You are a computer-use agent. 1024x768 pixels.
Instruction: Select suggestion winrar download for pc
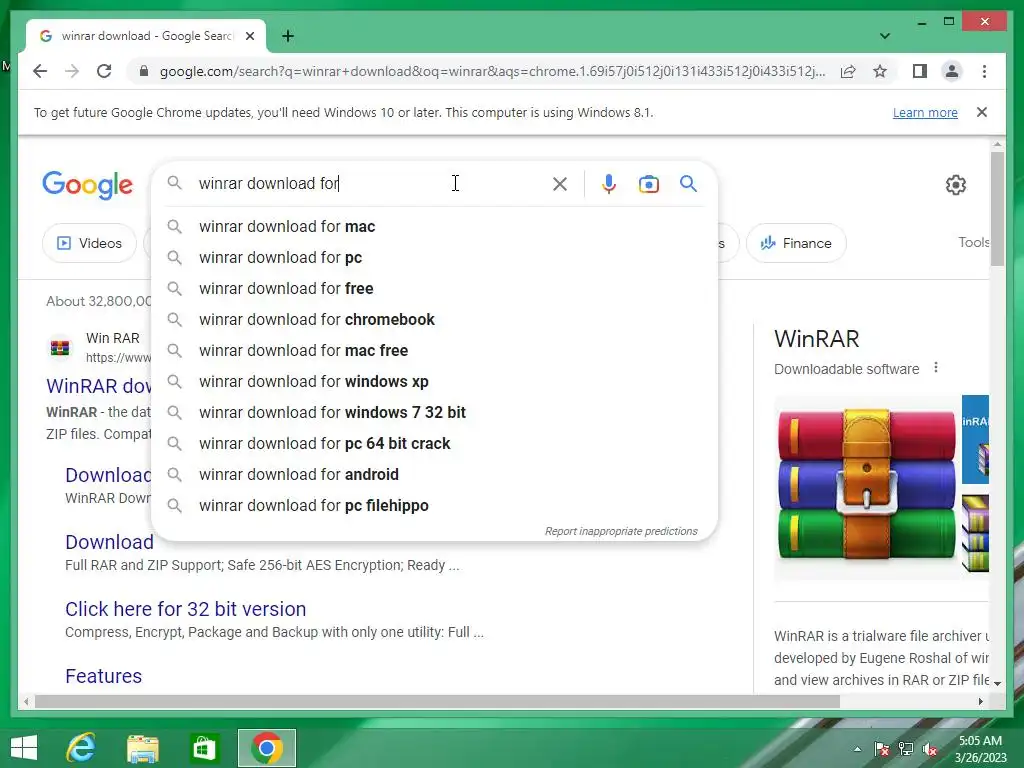point(434,257)
